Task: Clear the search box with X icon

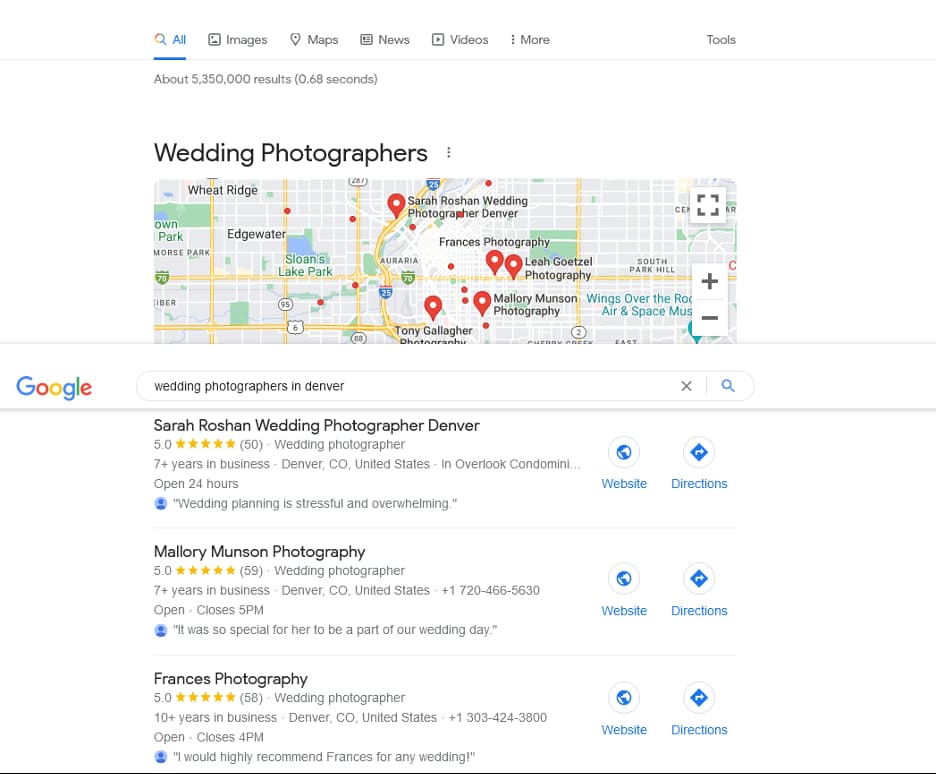Action: pyautogui.click(x=686, y=386)
